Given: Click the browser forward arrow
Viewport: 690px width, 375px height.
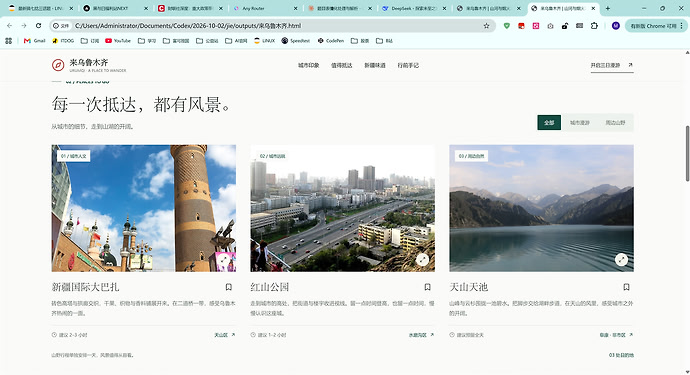Looking at the screenshot, I should click(x=24, y=26).
